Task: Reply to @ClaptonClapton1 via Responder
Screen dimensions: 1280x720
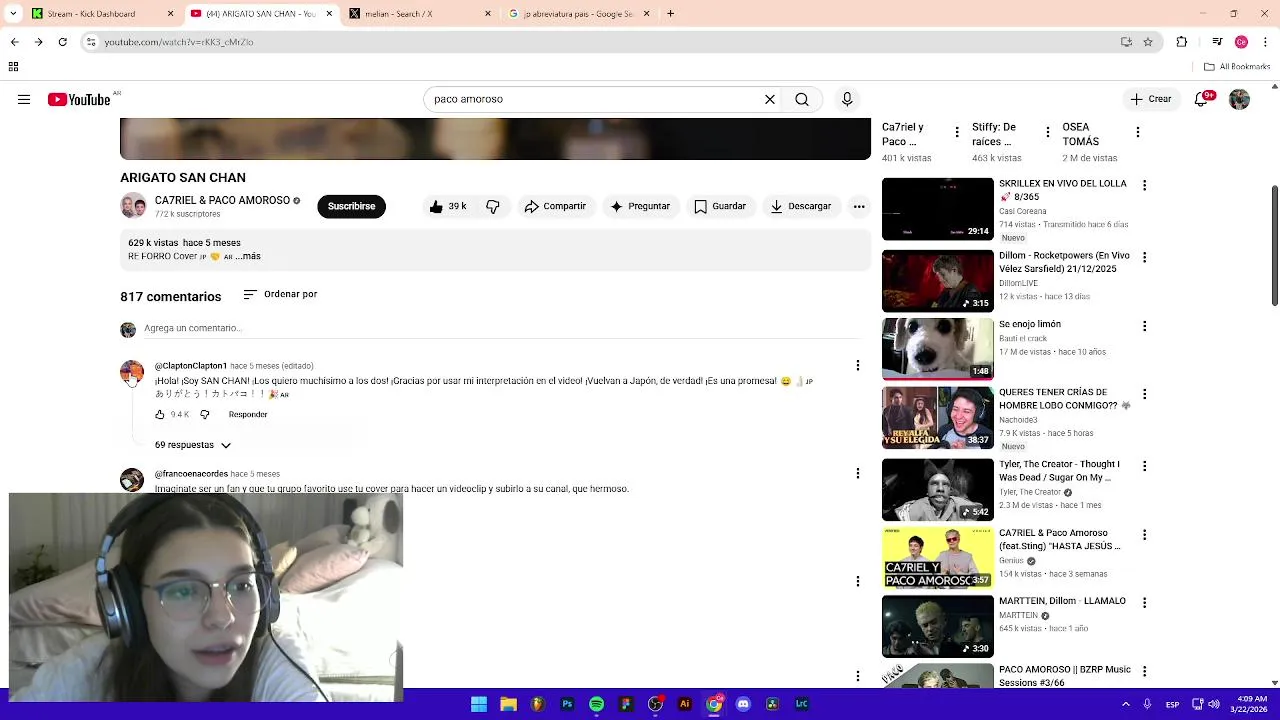Action: coord(248,414)
